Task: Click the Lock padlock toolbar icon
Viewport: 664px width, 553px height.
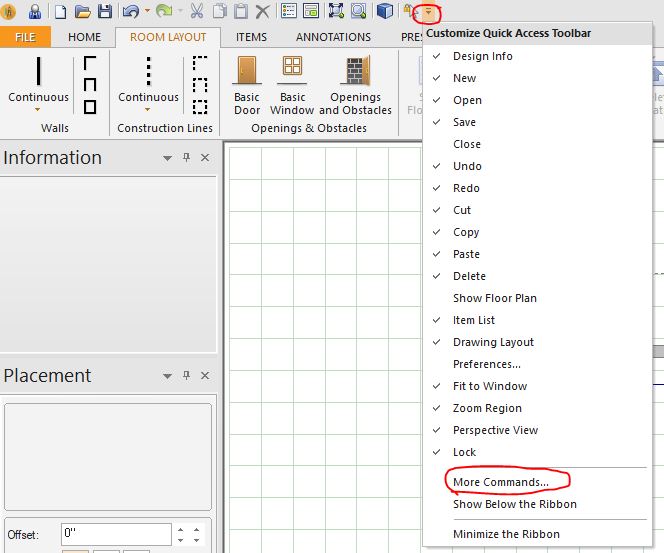Action: (x=408, y=11)
